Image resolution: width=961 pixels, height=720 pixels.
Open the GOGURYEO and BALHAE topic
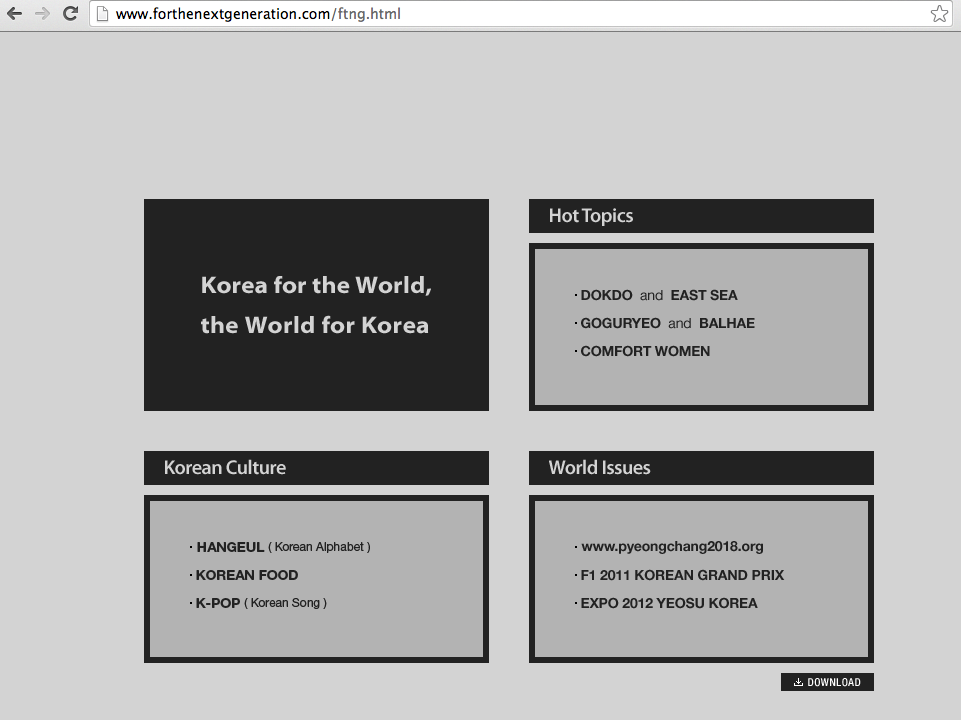tap(667, 323)
